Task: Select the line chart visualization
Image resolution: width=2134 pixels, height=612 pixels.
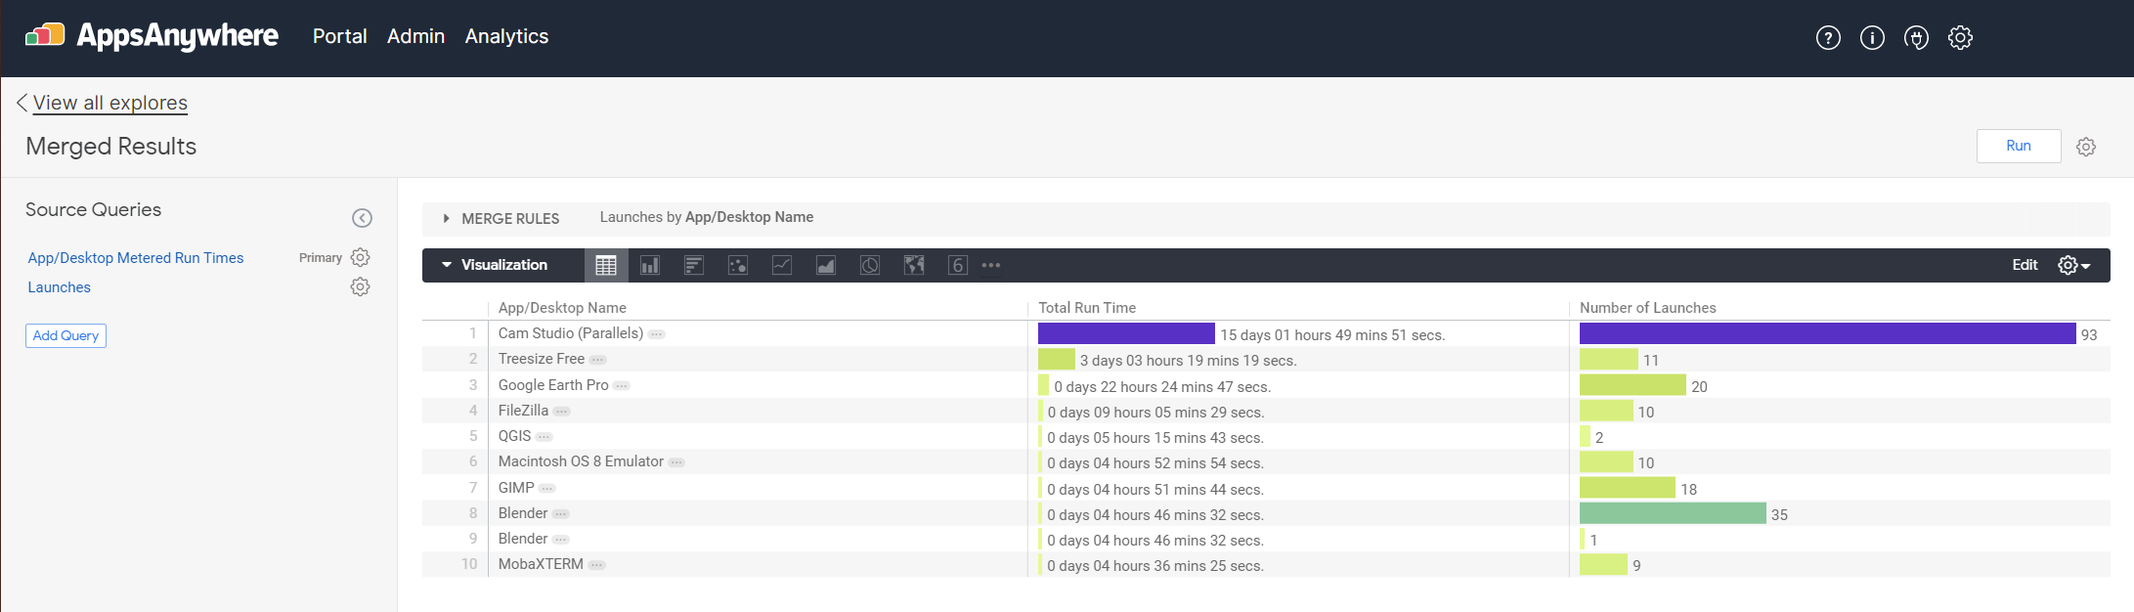Action: point(782,265)
